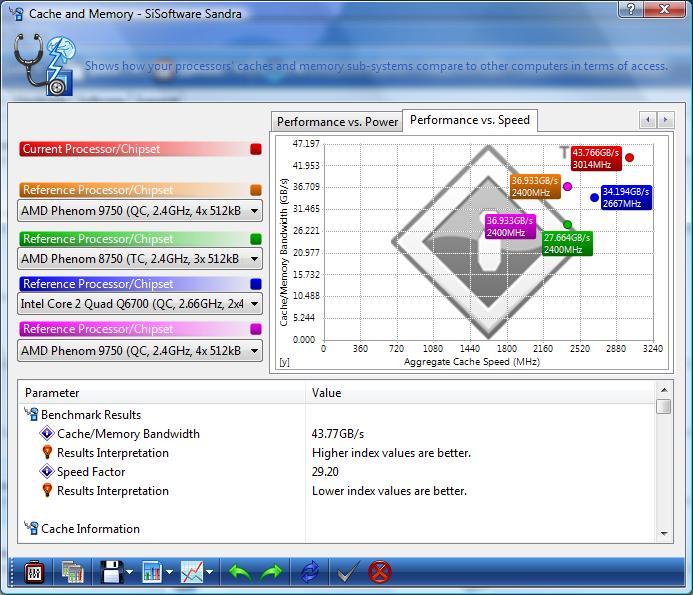Viewport: 693px width, 595px height.
Task: Click the orange reference processor color swatch
Action: click(x=255, y=190)
